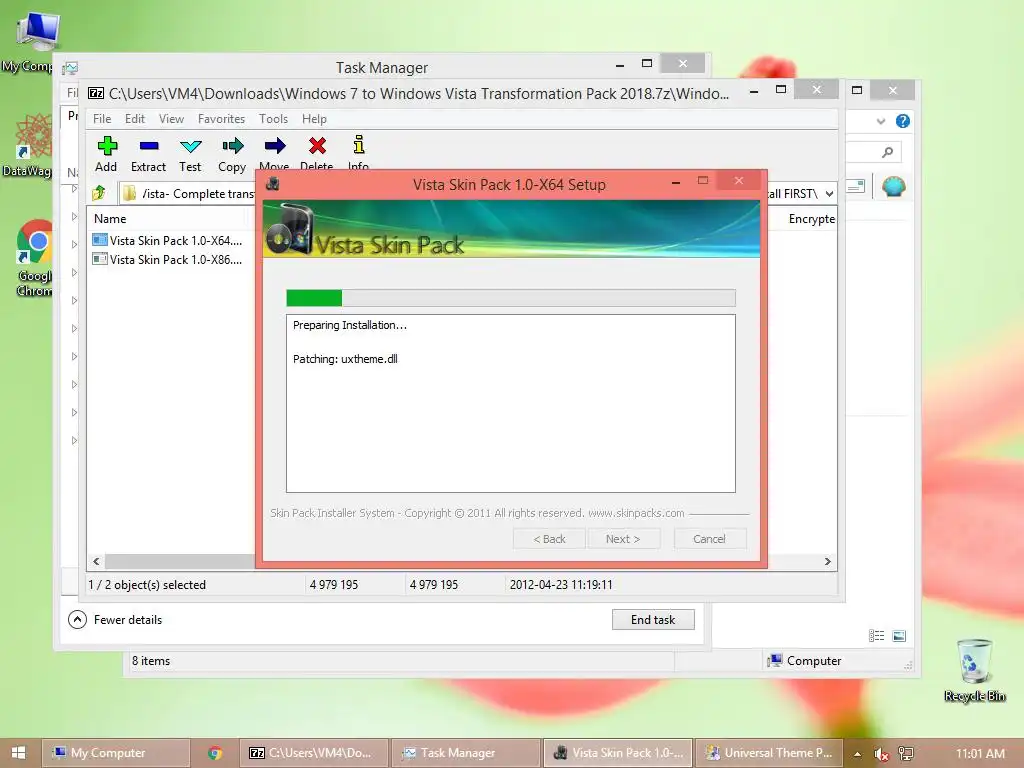Click the Vista Skin Pack setup title icon

pos(272,184)
